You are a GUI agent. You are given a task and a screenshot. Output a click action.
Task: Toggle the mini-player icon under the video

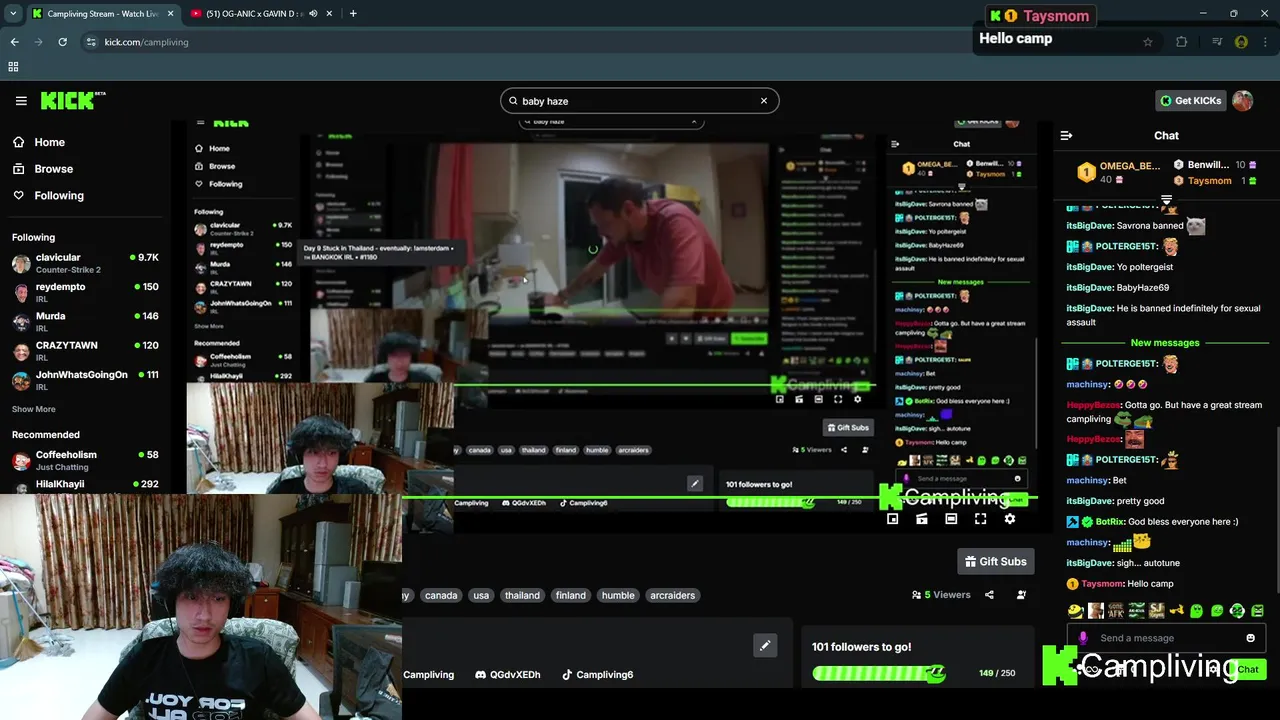[893, 519]
